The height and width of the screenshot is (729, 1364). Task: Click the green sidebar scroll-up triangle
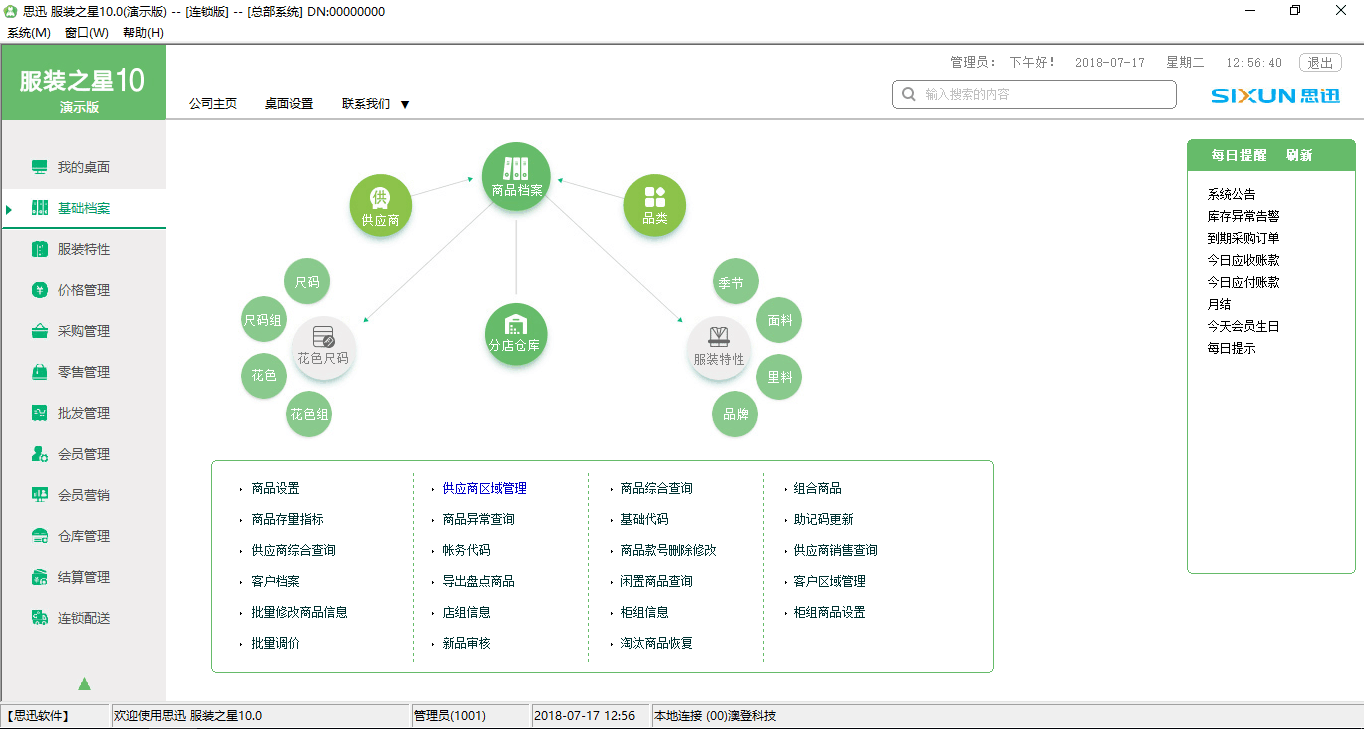pyautogui.click(x=84, y=684)
